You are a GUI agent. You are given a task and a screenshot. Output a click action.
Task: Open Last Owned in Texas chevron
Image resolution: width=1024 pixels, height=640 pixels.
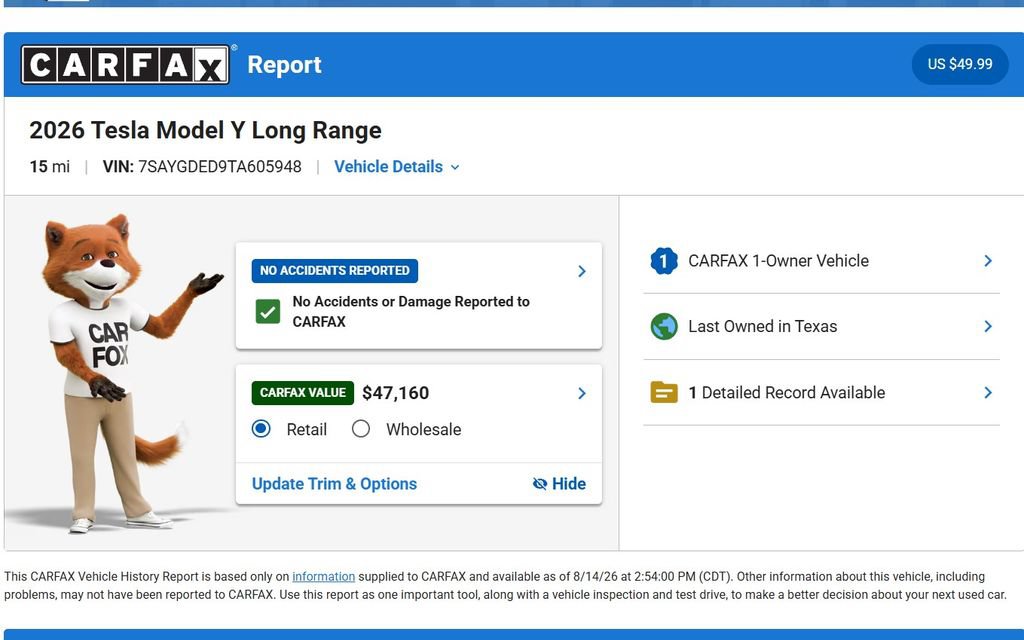tap(987, 327)
